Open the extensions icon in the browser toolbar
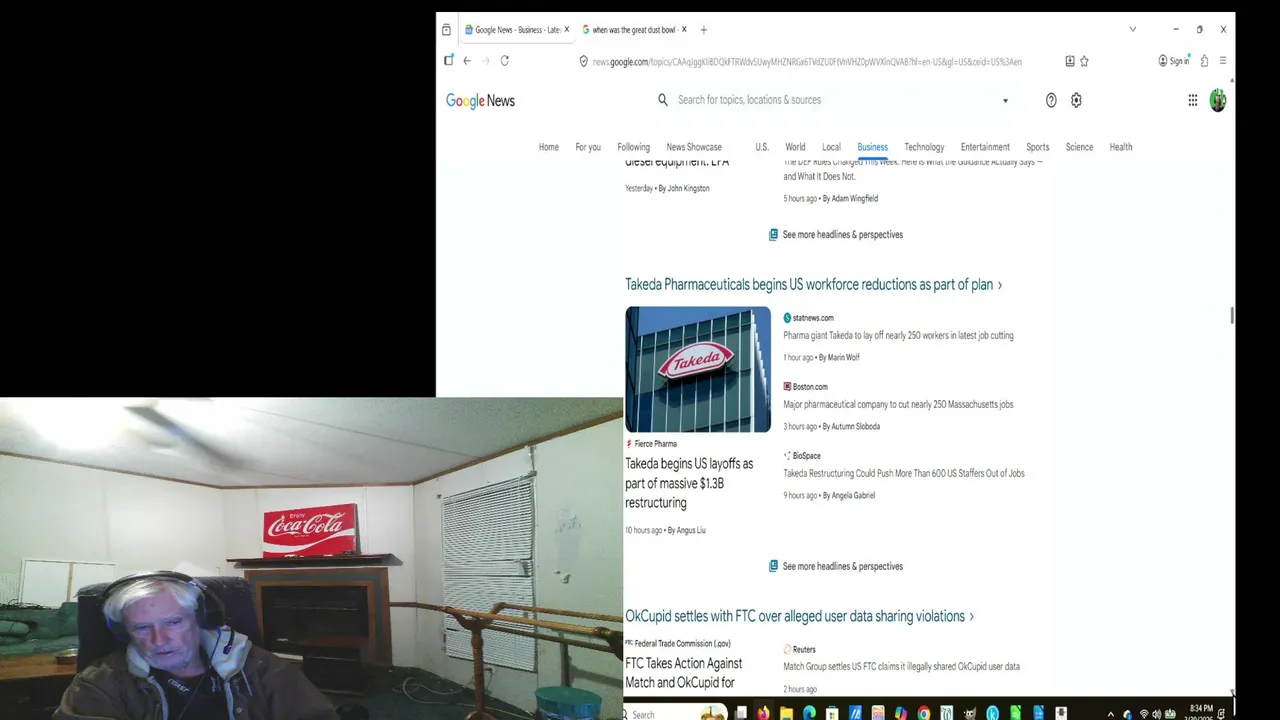This screenshot has width=1280, height=720. pos(1205,61)
